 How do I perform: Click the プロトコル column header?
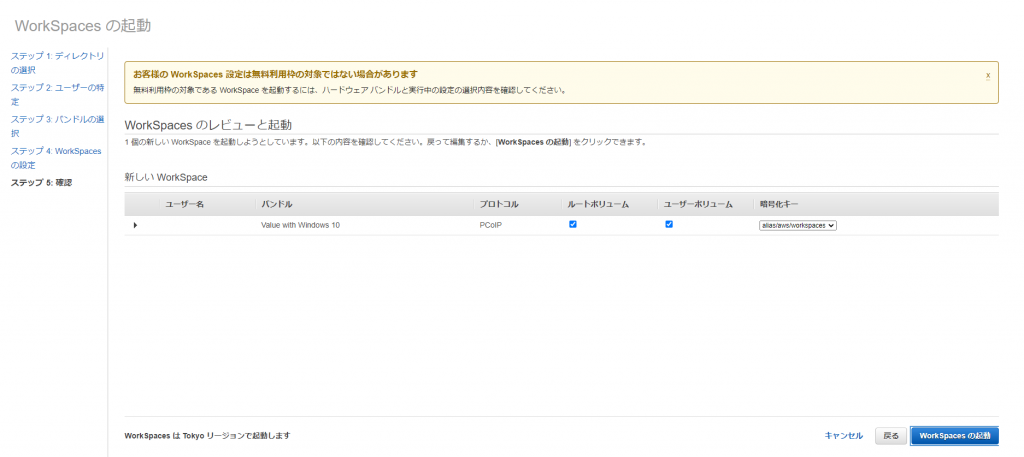click(499, 204)
